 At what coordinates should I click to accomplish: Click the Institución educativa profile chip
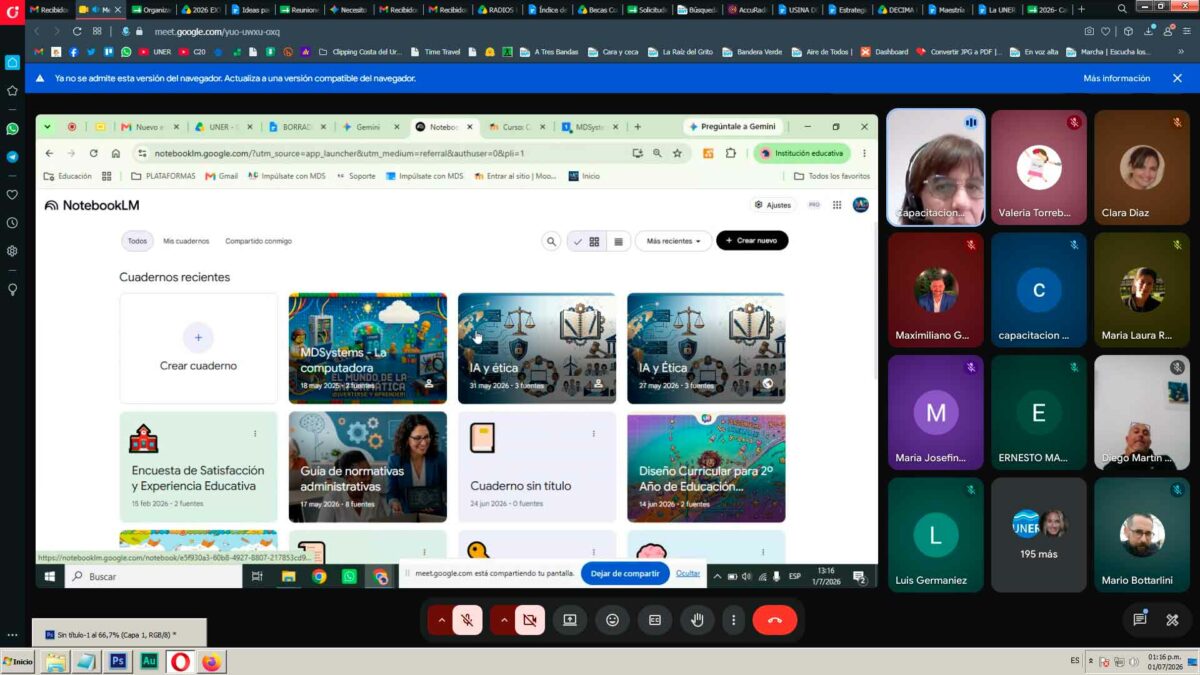[x=802, y=153]
